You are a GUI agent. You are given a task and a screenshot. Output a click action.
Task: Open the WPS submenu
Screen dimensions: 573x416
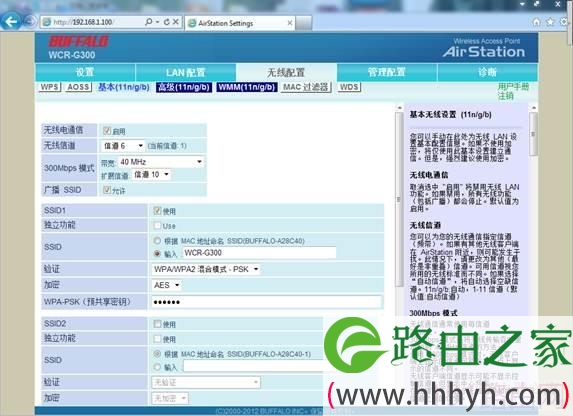pyautogui.click(x=49, y=87)
